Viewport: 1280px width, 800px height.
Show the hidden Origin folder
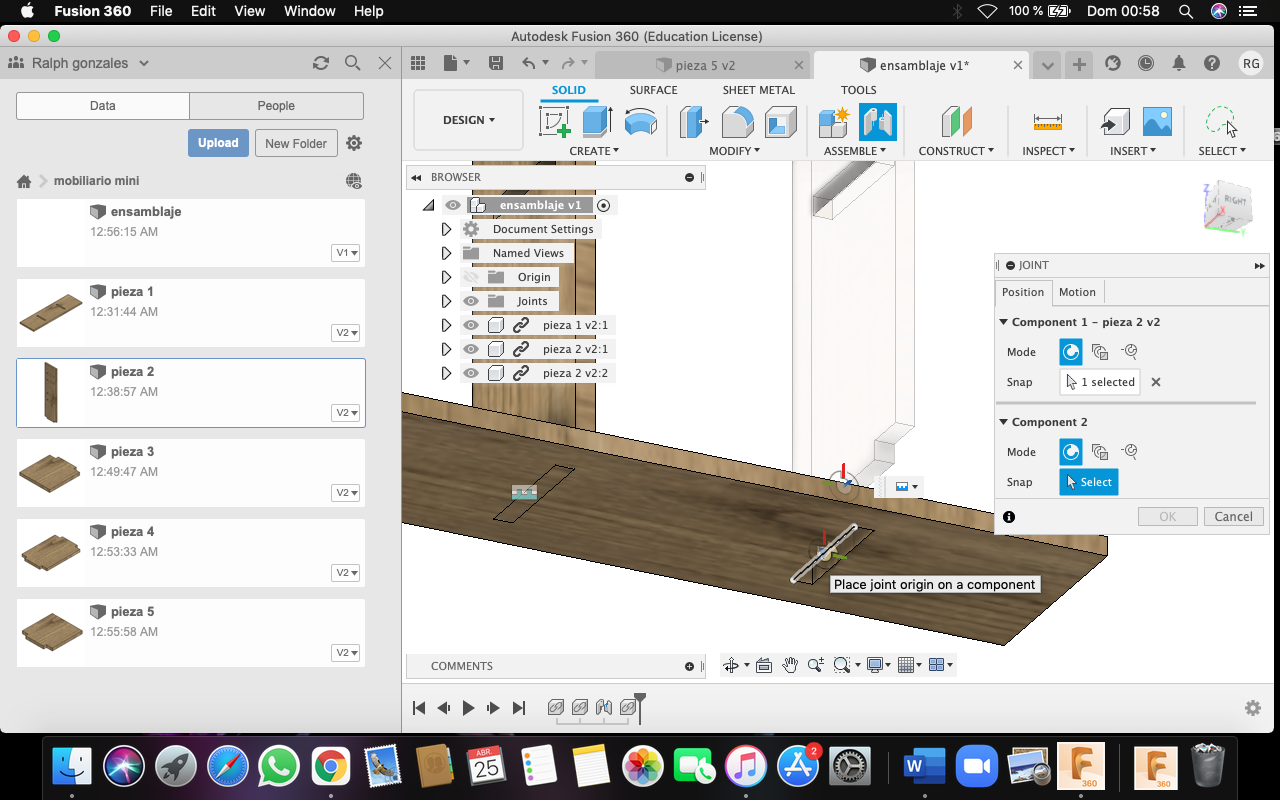[x=471, y=277]
